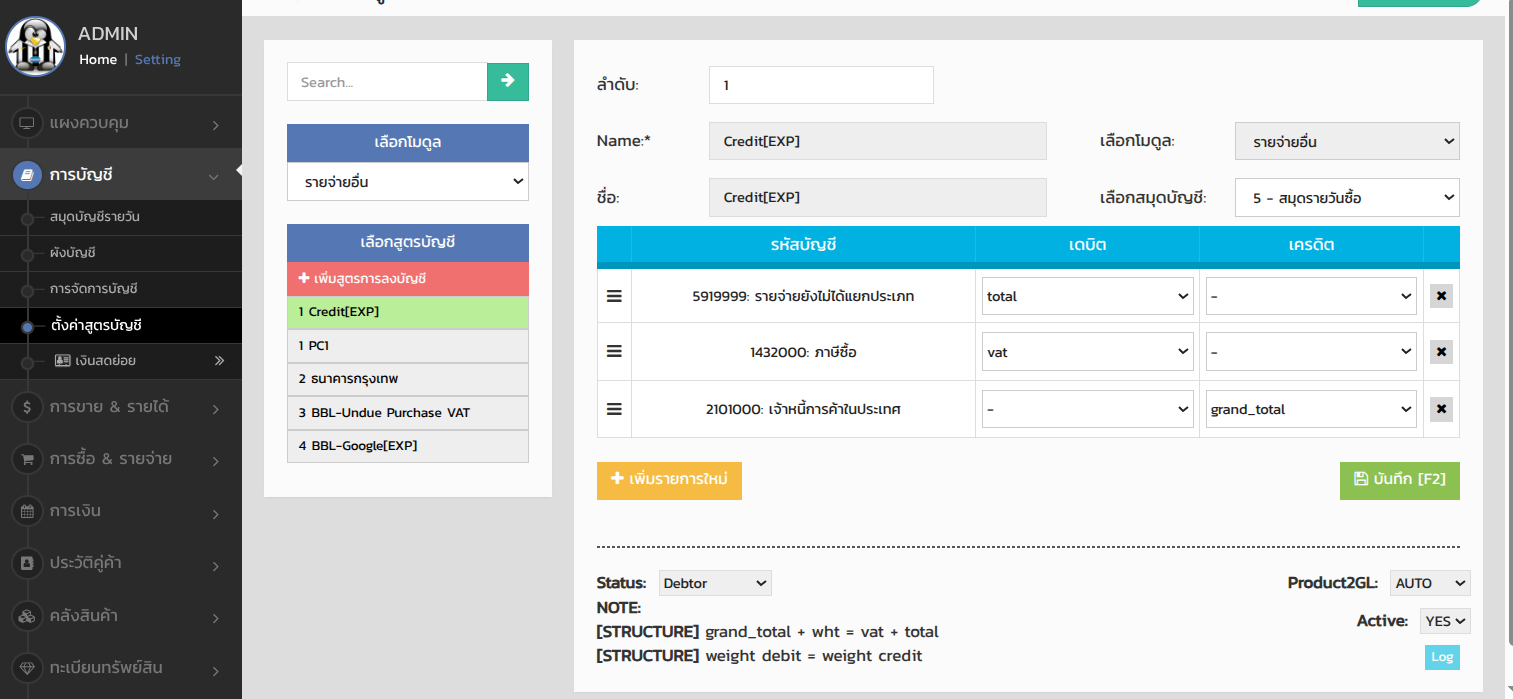Click the การบัญชี book icon
Image resolution: width=1513 pixels, height=699 pixels.
27,175
